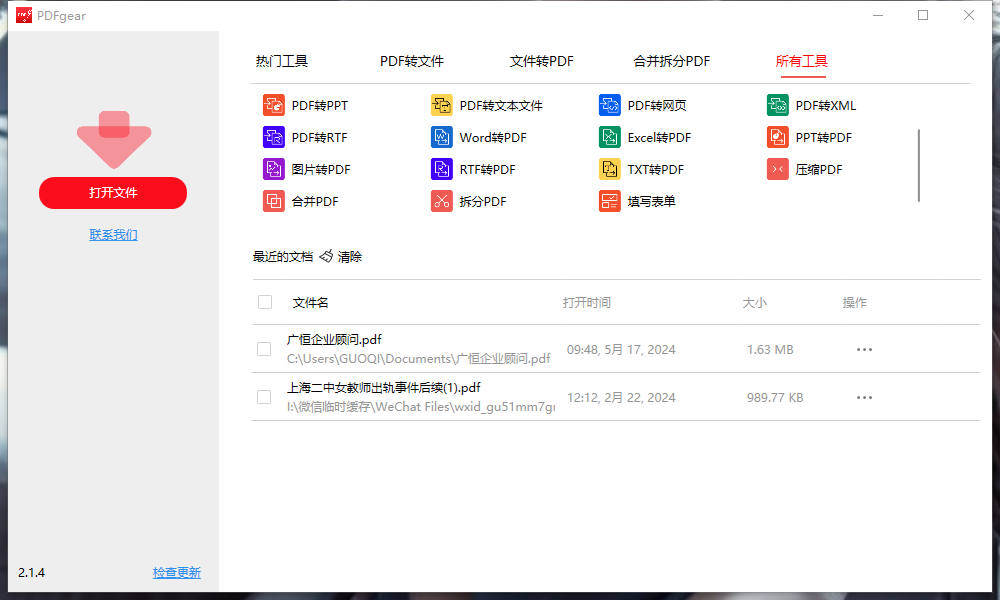The width and height of the screenshot is (1000, 600).
Task: Open the PDF转RTF tool icon
Action: [x=274, y=137]
